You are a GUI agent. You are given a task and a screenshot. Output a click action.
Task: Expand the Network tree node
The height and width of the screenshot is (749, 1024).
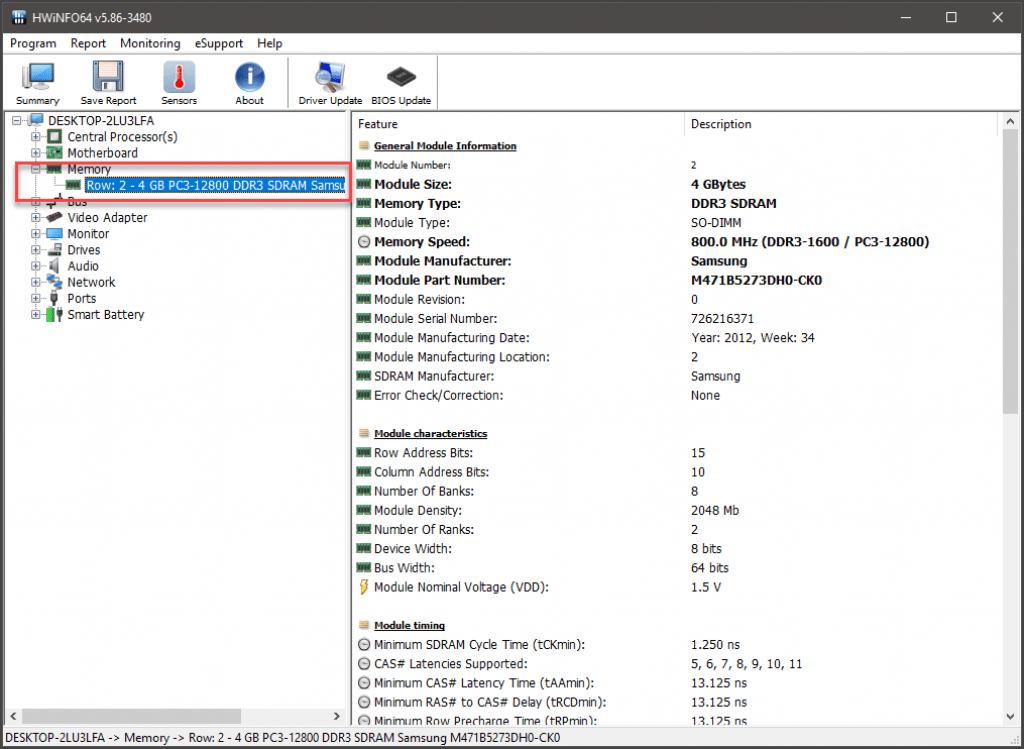[36, 282]
